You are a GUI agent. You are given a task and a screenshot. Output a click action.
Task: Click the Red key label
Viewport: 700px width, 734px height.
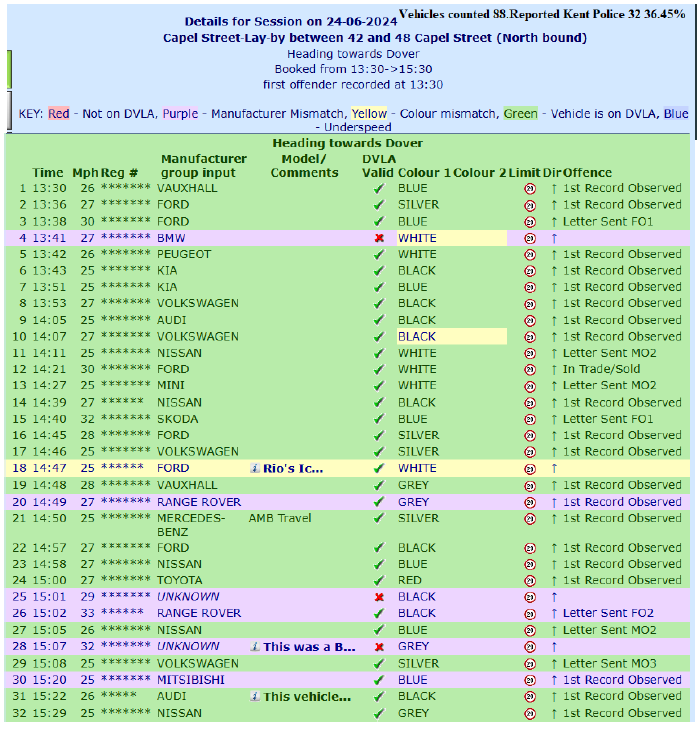pos(59,114)
